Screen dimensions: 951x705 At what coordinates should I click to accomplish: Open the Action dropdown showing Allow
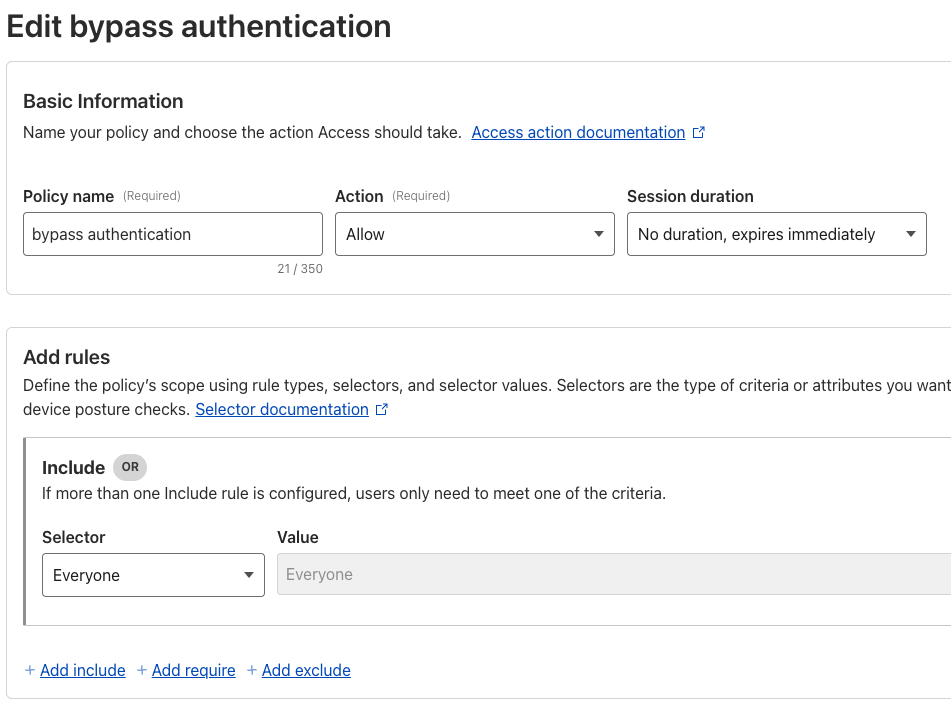click(475, 234)
